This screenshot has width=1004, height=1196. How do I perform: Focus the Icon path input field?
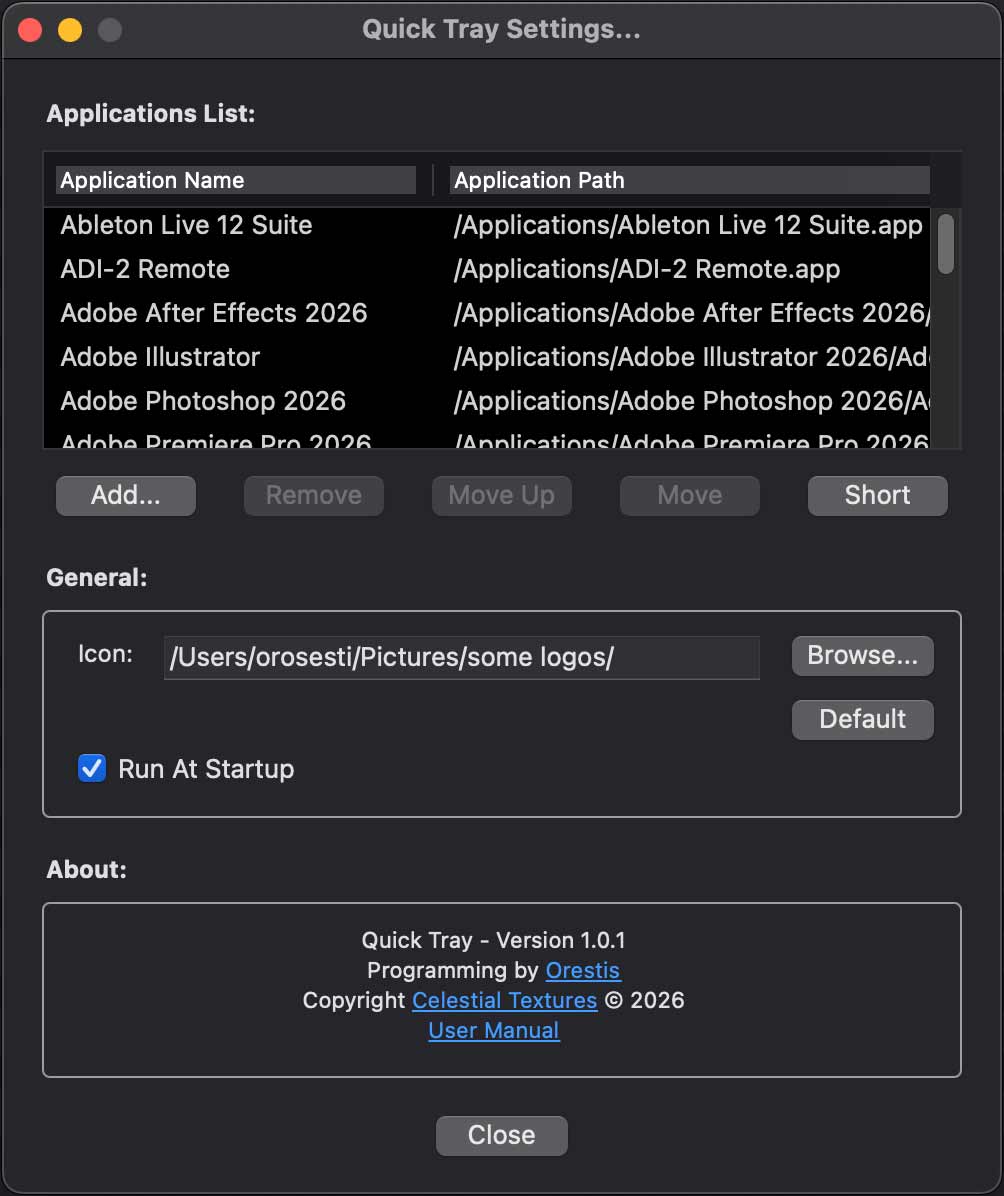point(462,657)
